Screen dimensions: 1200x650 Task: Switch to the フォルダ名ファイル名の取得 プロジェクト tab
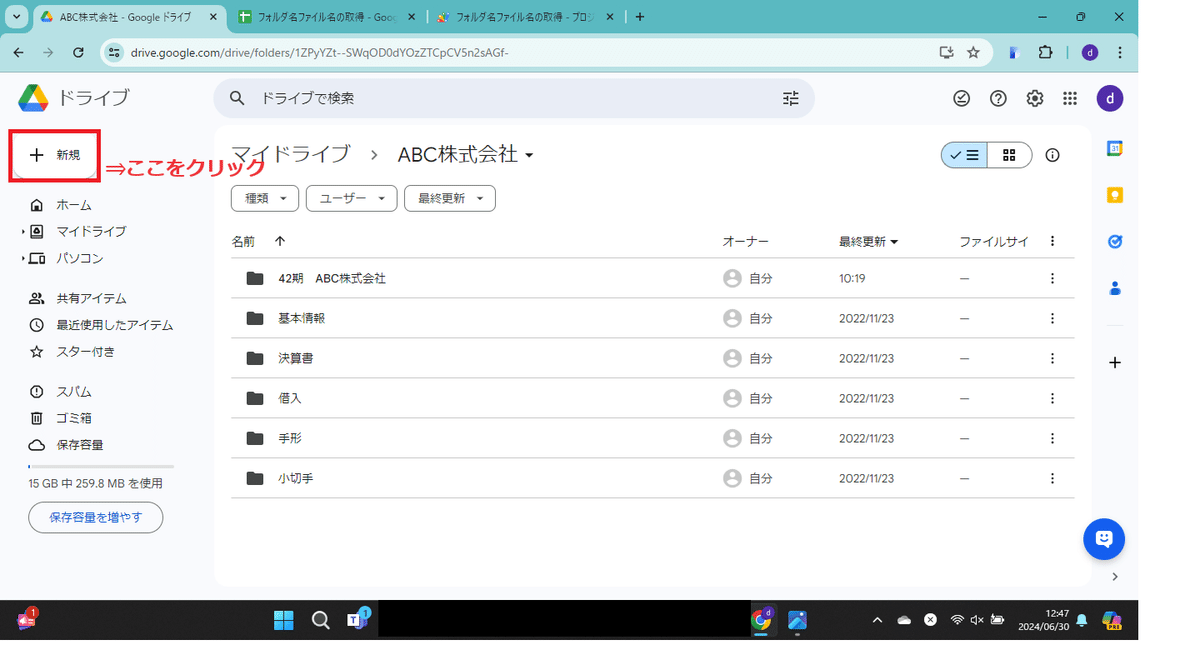[x=527, y=17]
